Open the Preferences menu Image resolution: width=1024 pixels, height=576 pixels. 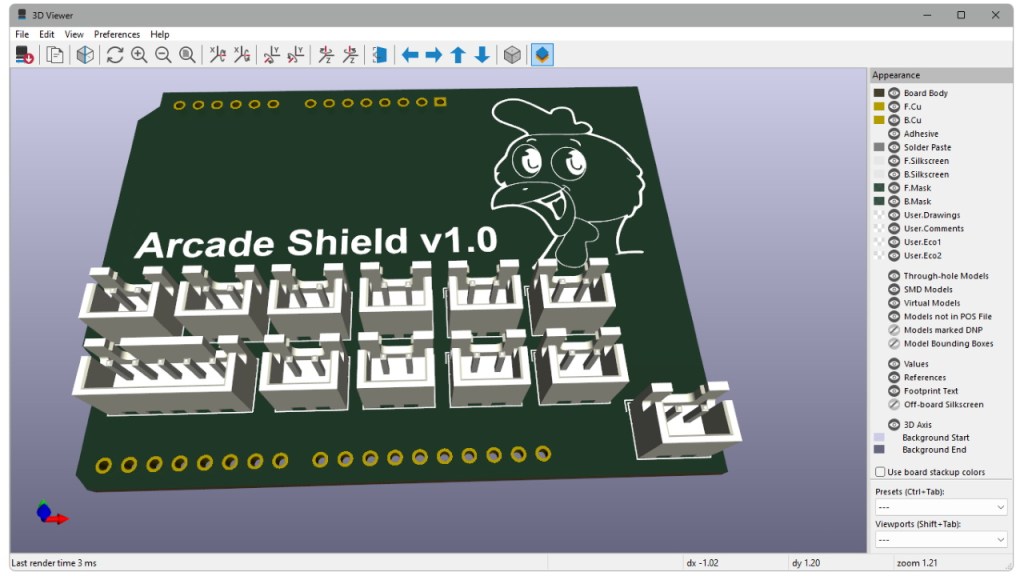(117, 33)
